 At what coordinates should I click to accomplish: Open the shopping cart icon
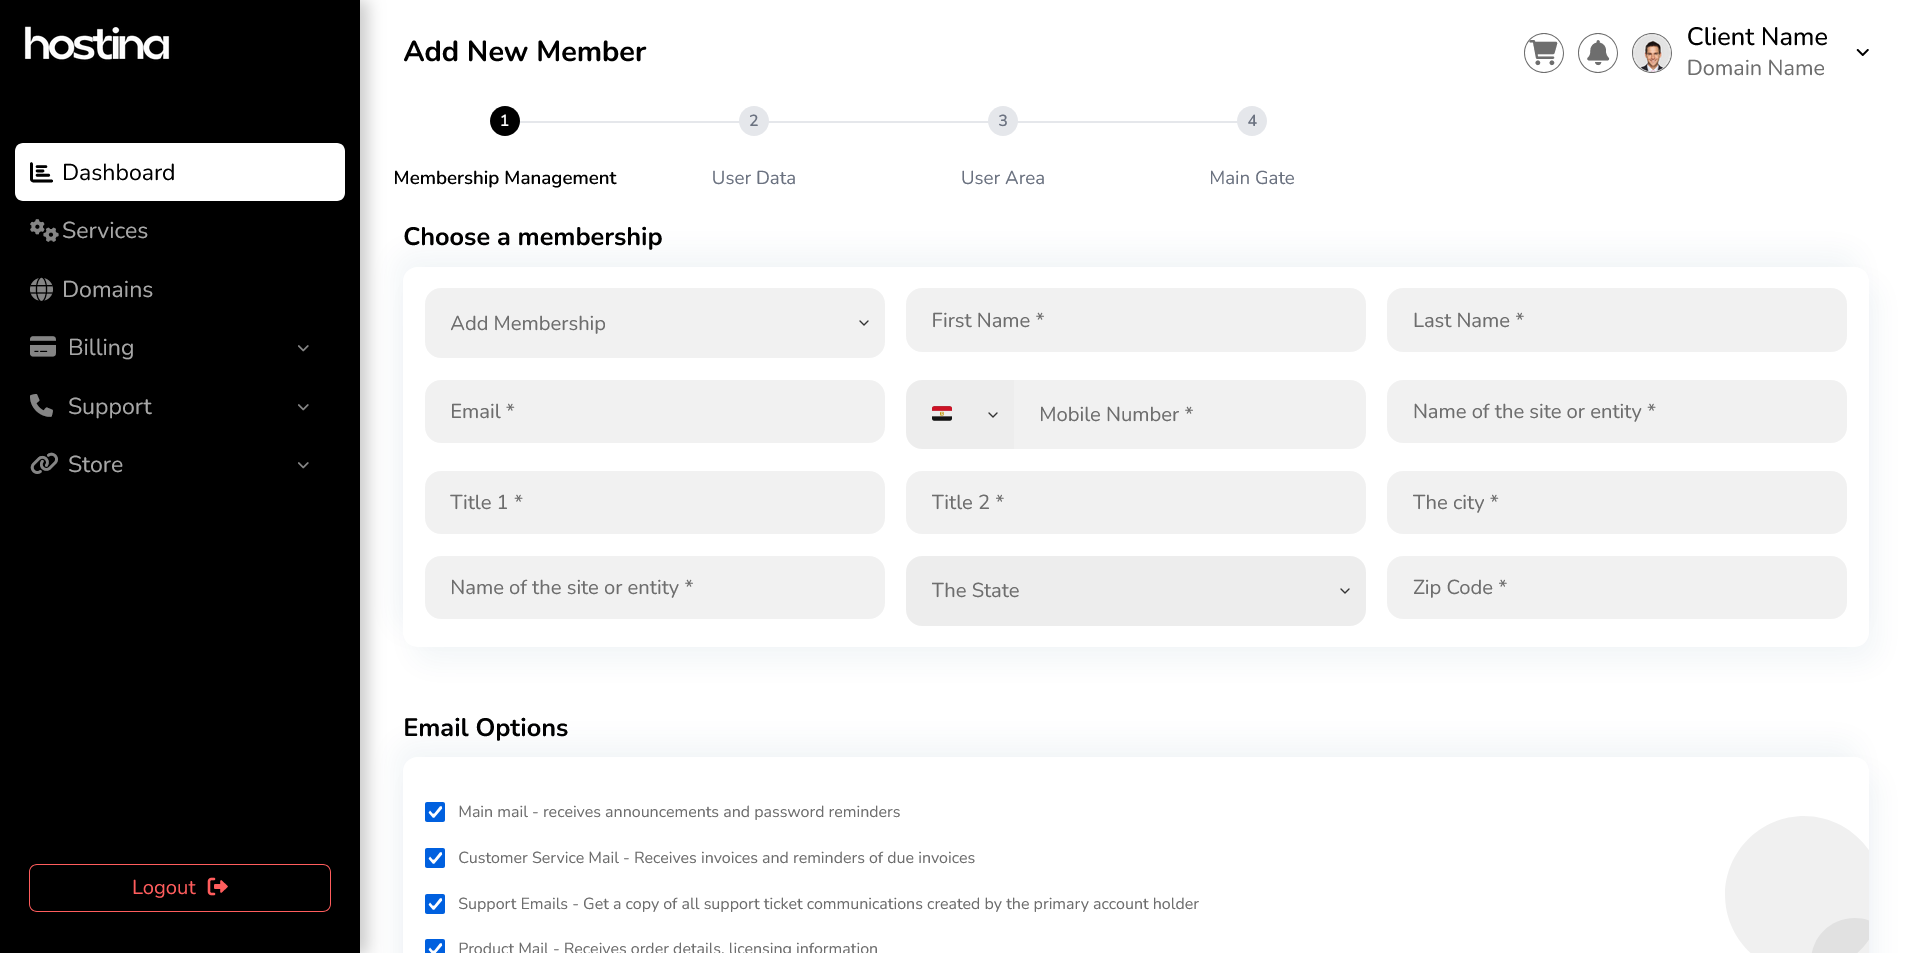1543,53
